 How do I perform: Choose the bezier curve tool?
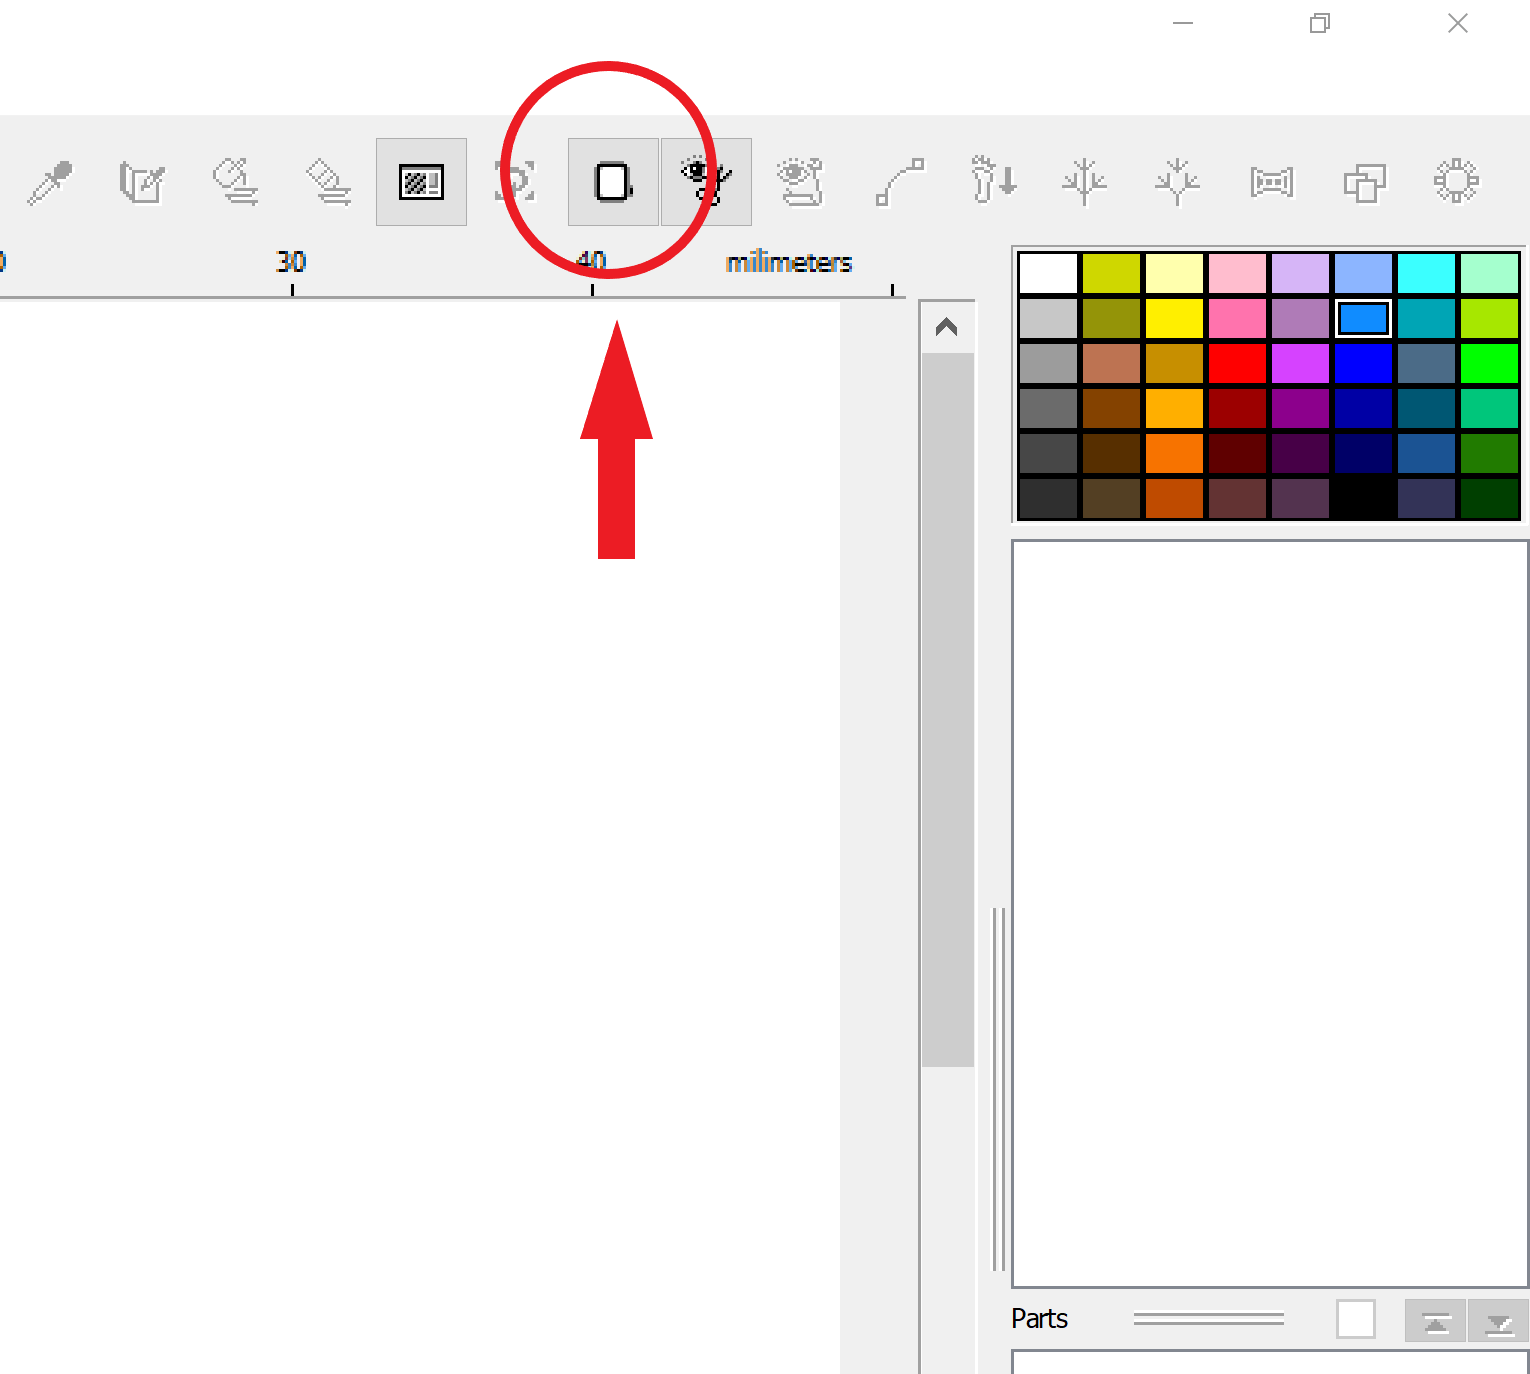coord(899,181)
